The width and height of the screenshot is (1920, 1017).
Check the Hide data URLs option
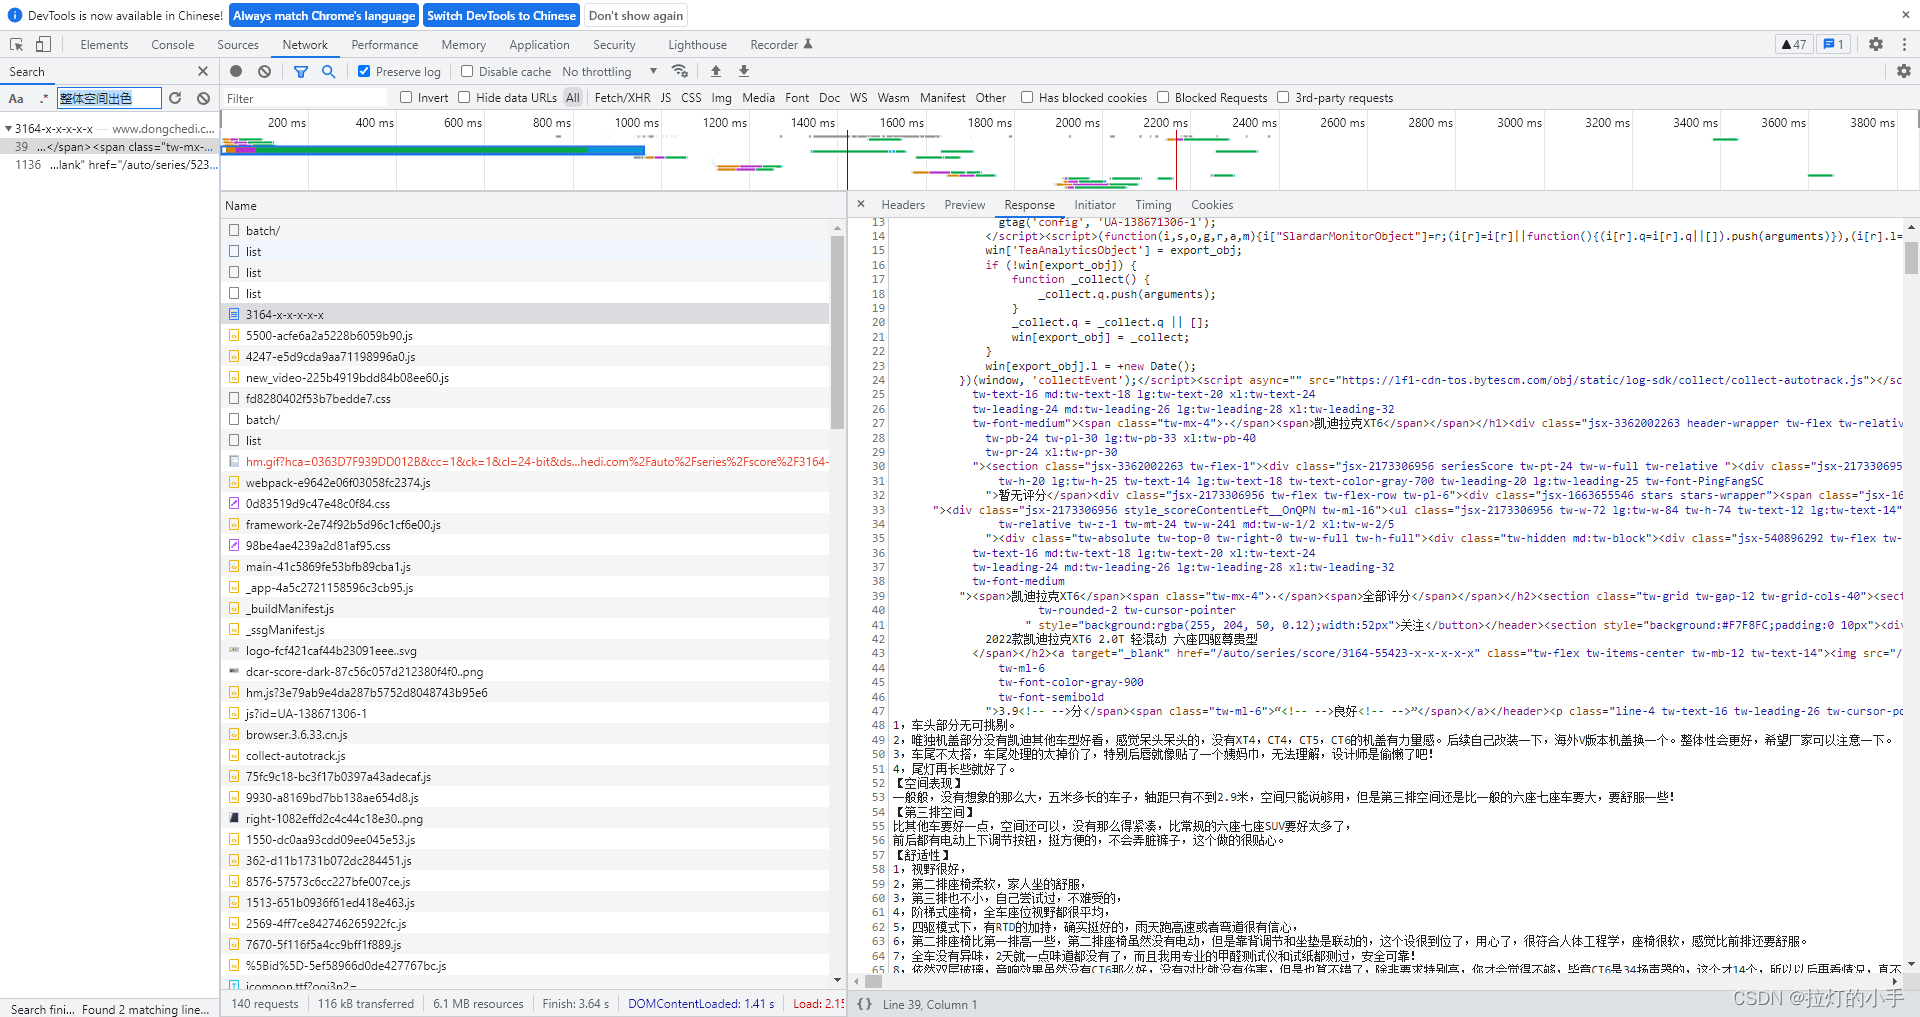point(464,98)
